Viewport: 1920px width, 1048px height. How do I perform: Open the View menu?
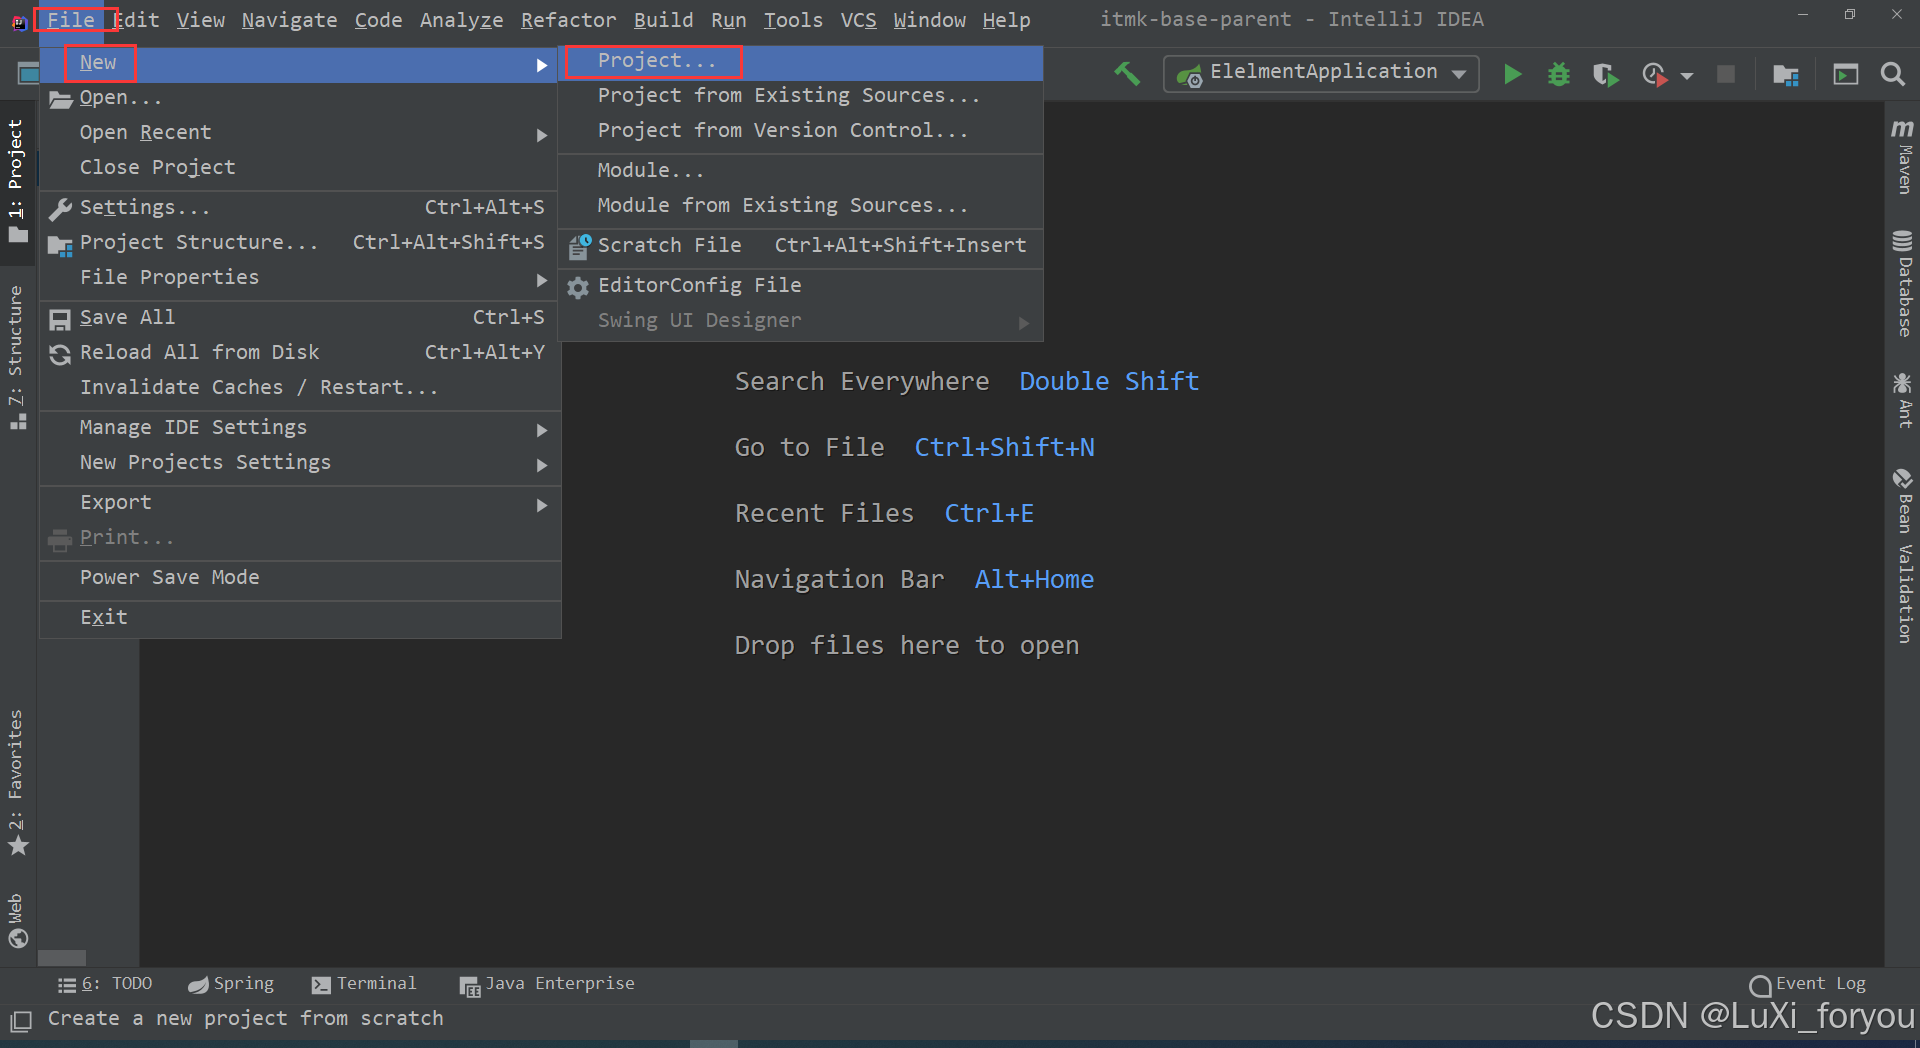pos(201,20)
